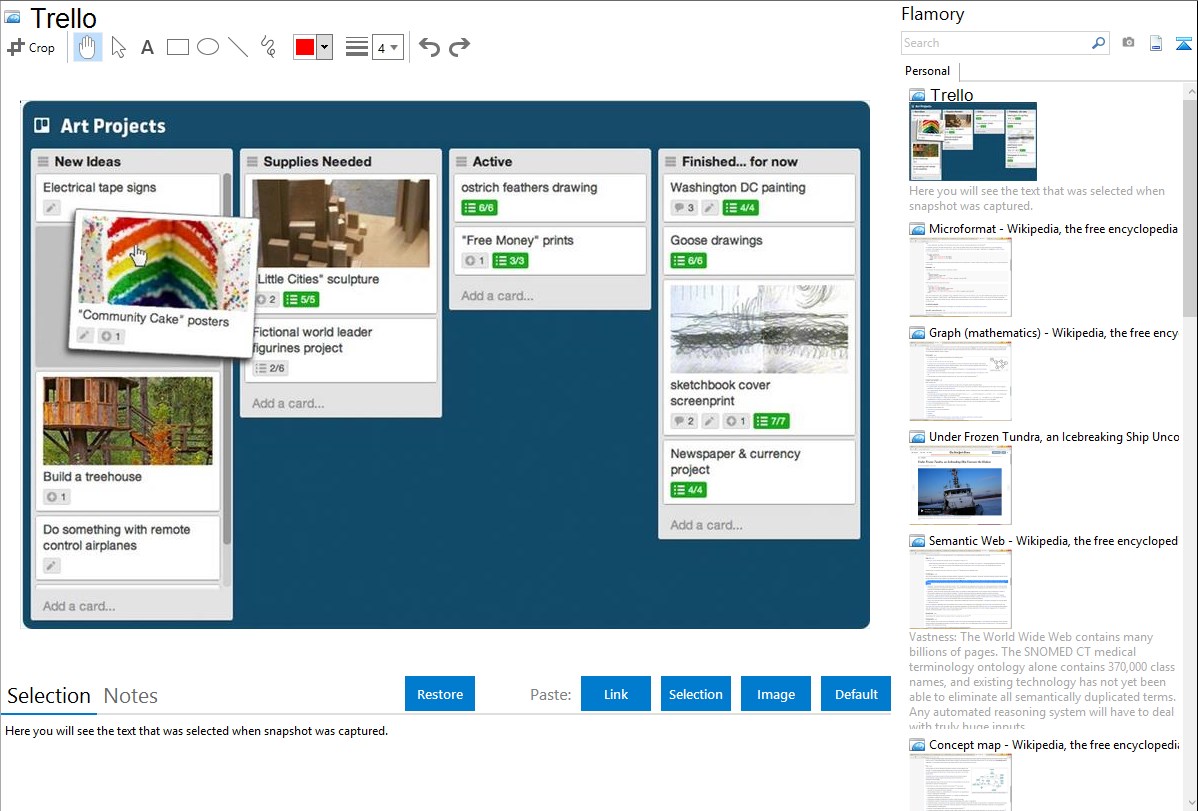1198x811 pixels.
Task: Click the 5/5 checklist badge
Action: (301, 299)
